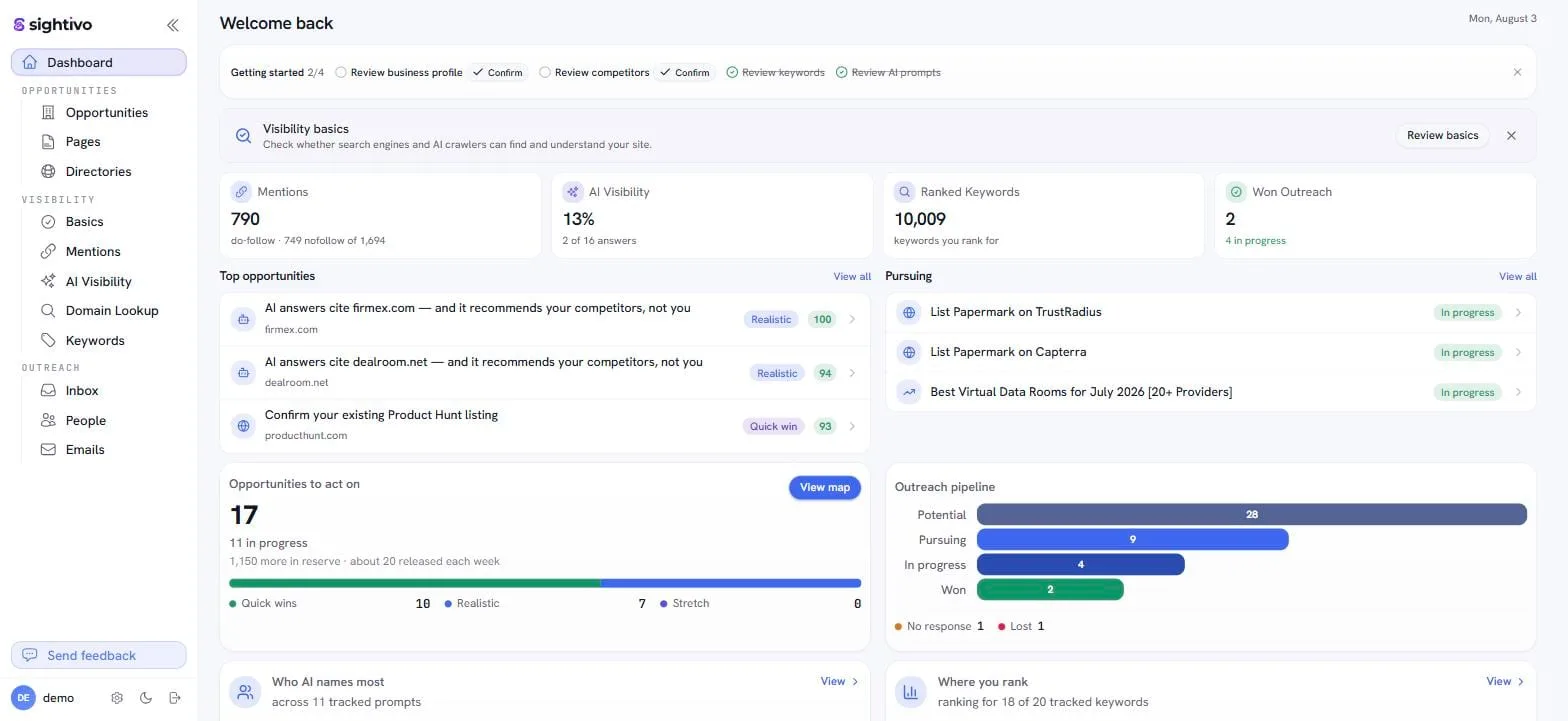Open View link for Who AI names most
The width and height of the screenshot is (1568, 721).
point(839,681)
